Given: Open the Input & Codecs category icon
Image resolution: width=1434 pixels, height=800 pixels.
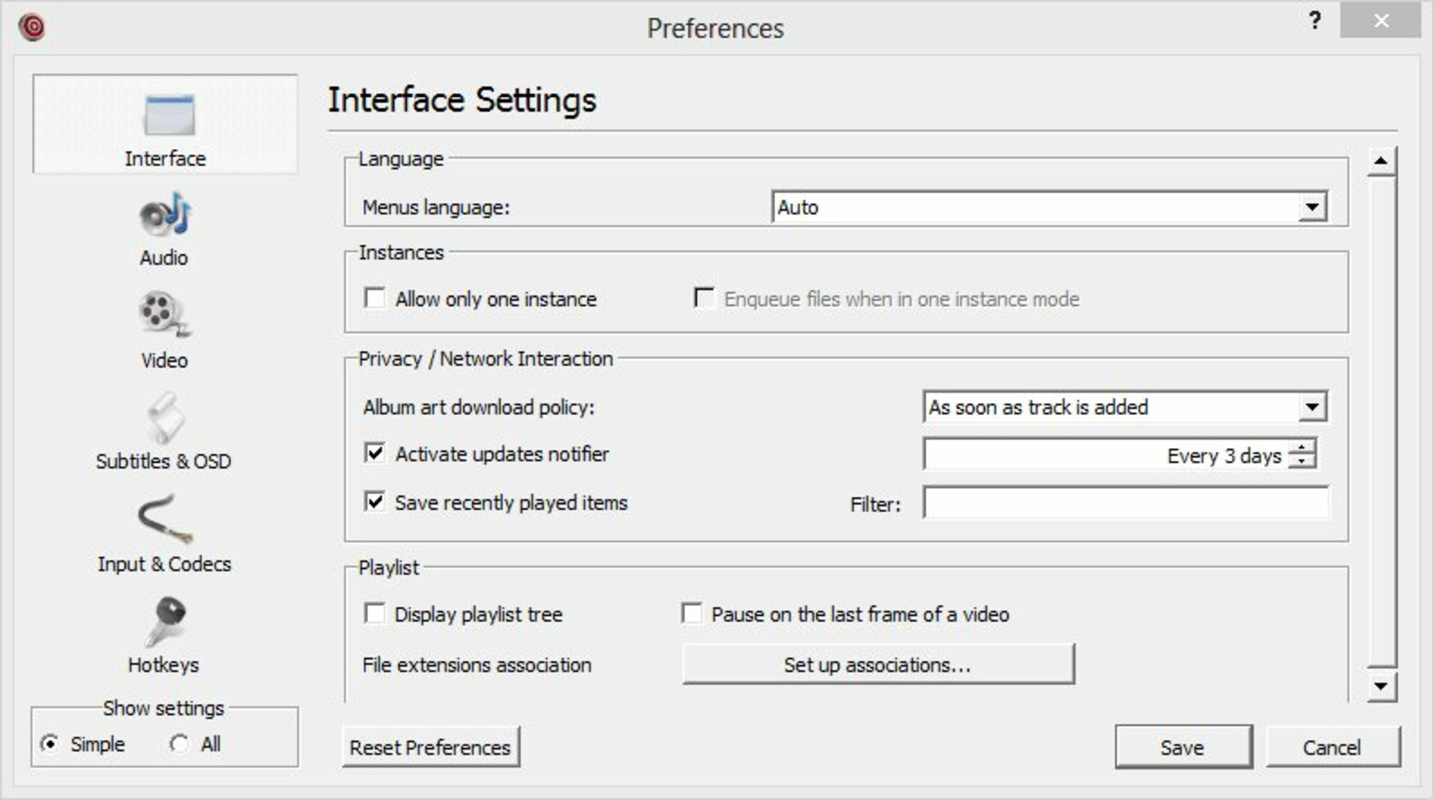Looking at the screenshot, I should pos(164,518).
